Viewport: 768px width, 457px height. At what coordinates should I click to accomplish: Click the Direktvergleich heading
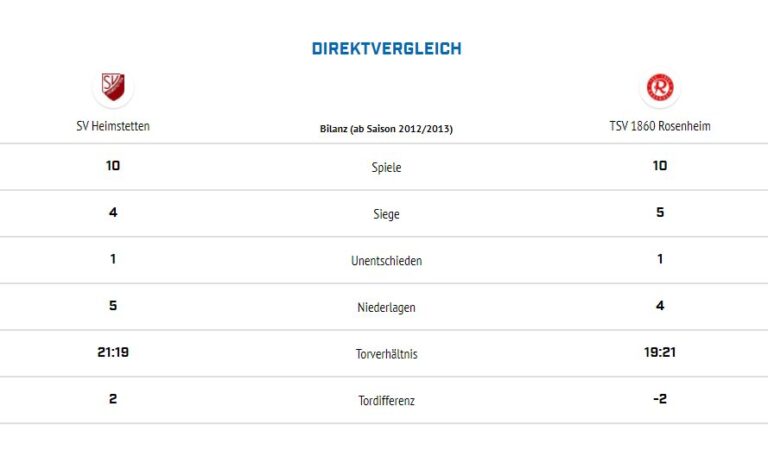[x=386, y=48]
